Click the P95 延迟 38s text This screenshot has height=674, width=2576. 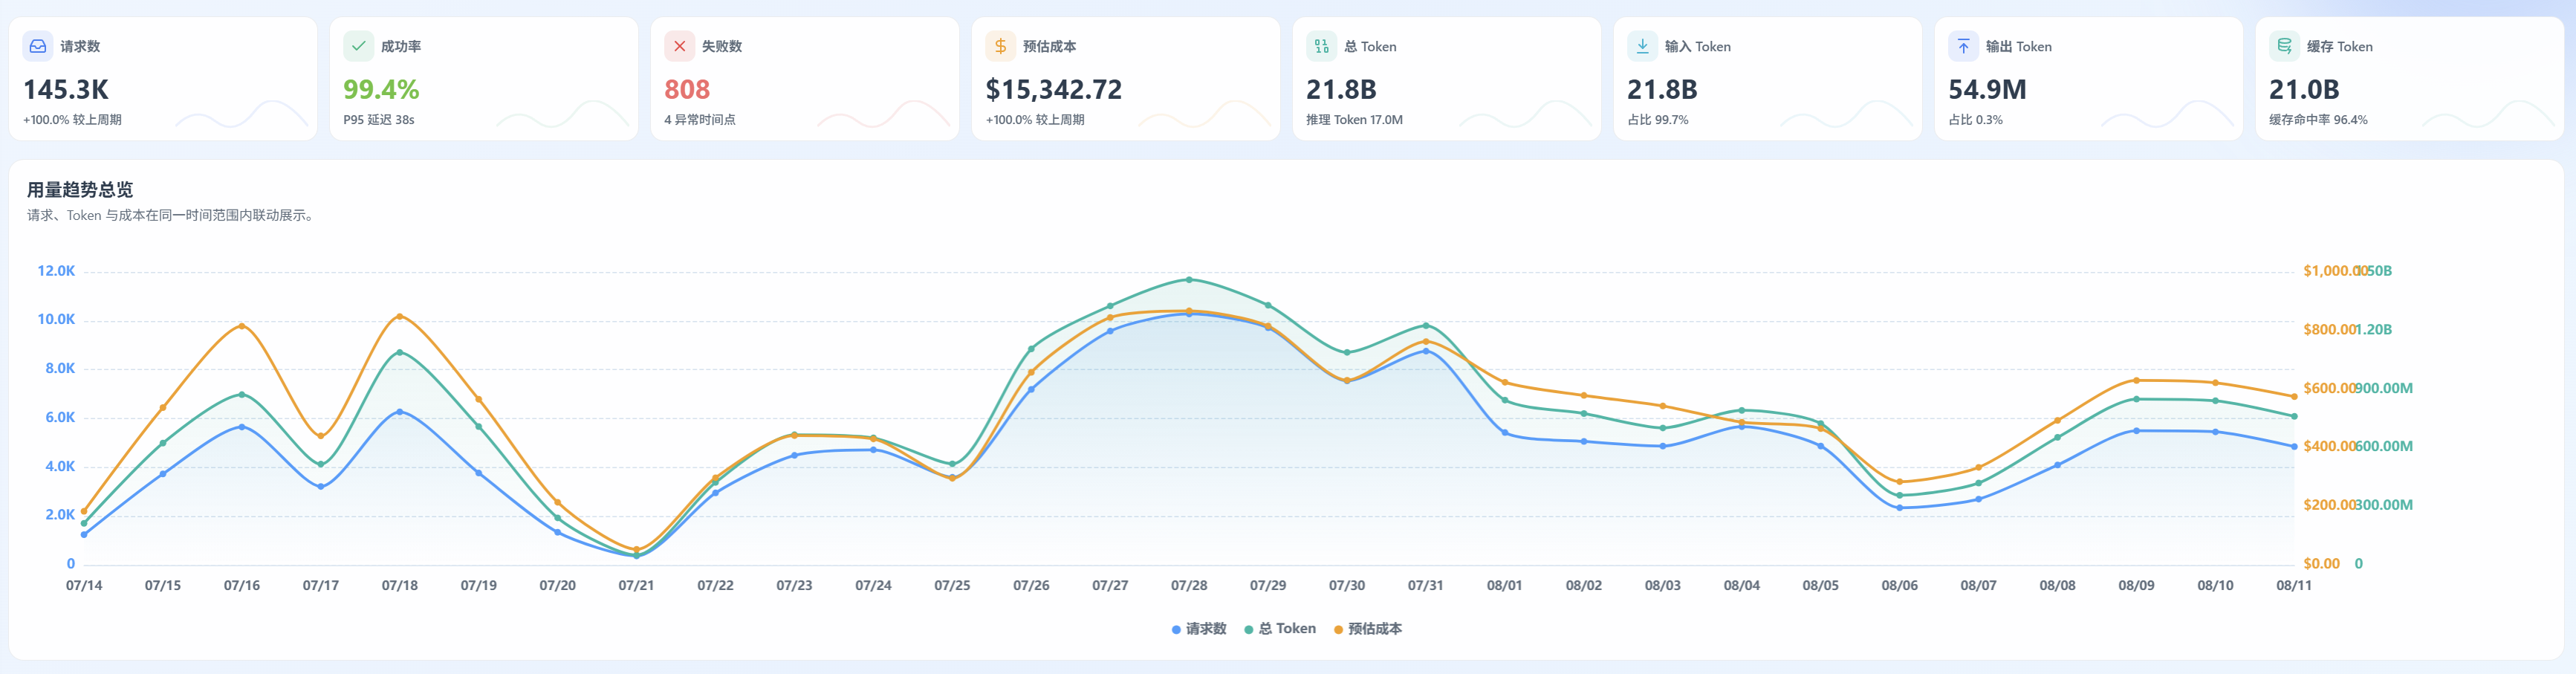pos(379,120)
